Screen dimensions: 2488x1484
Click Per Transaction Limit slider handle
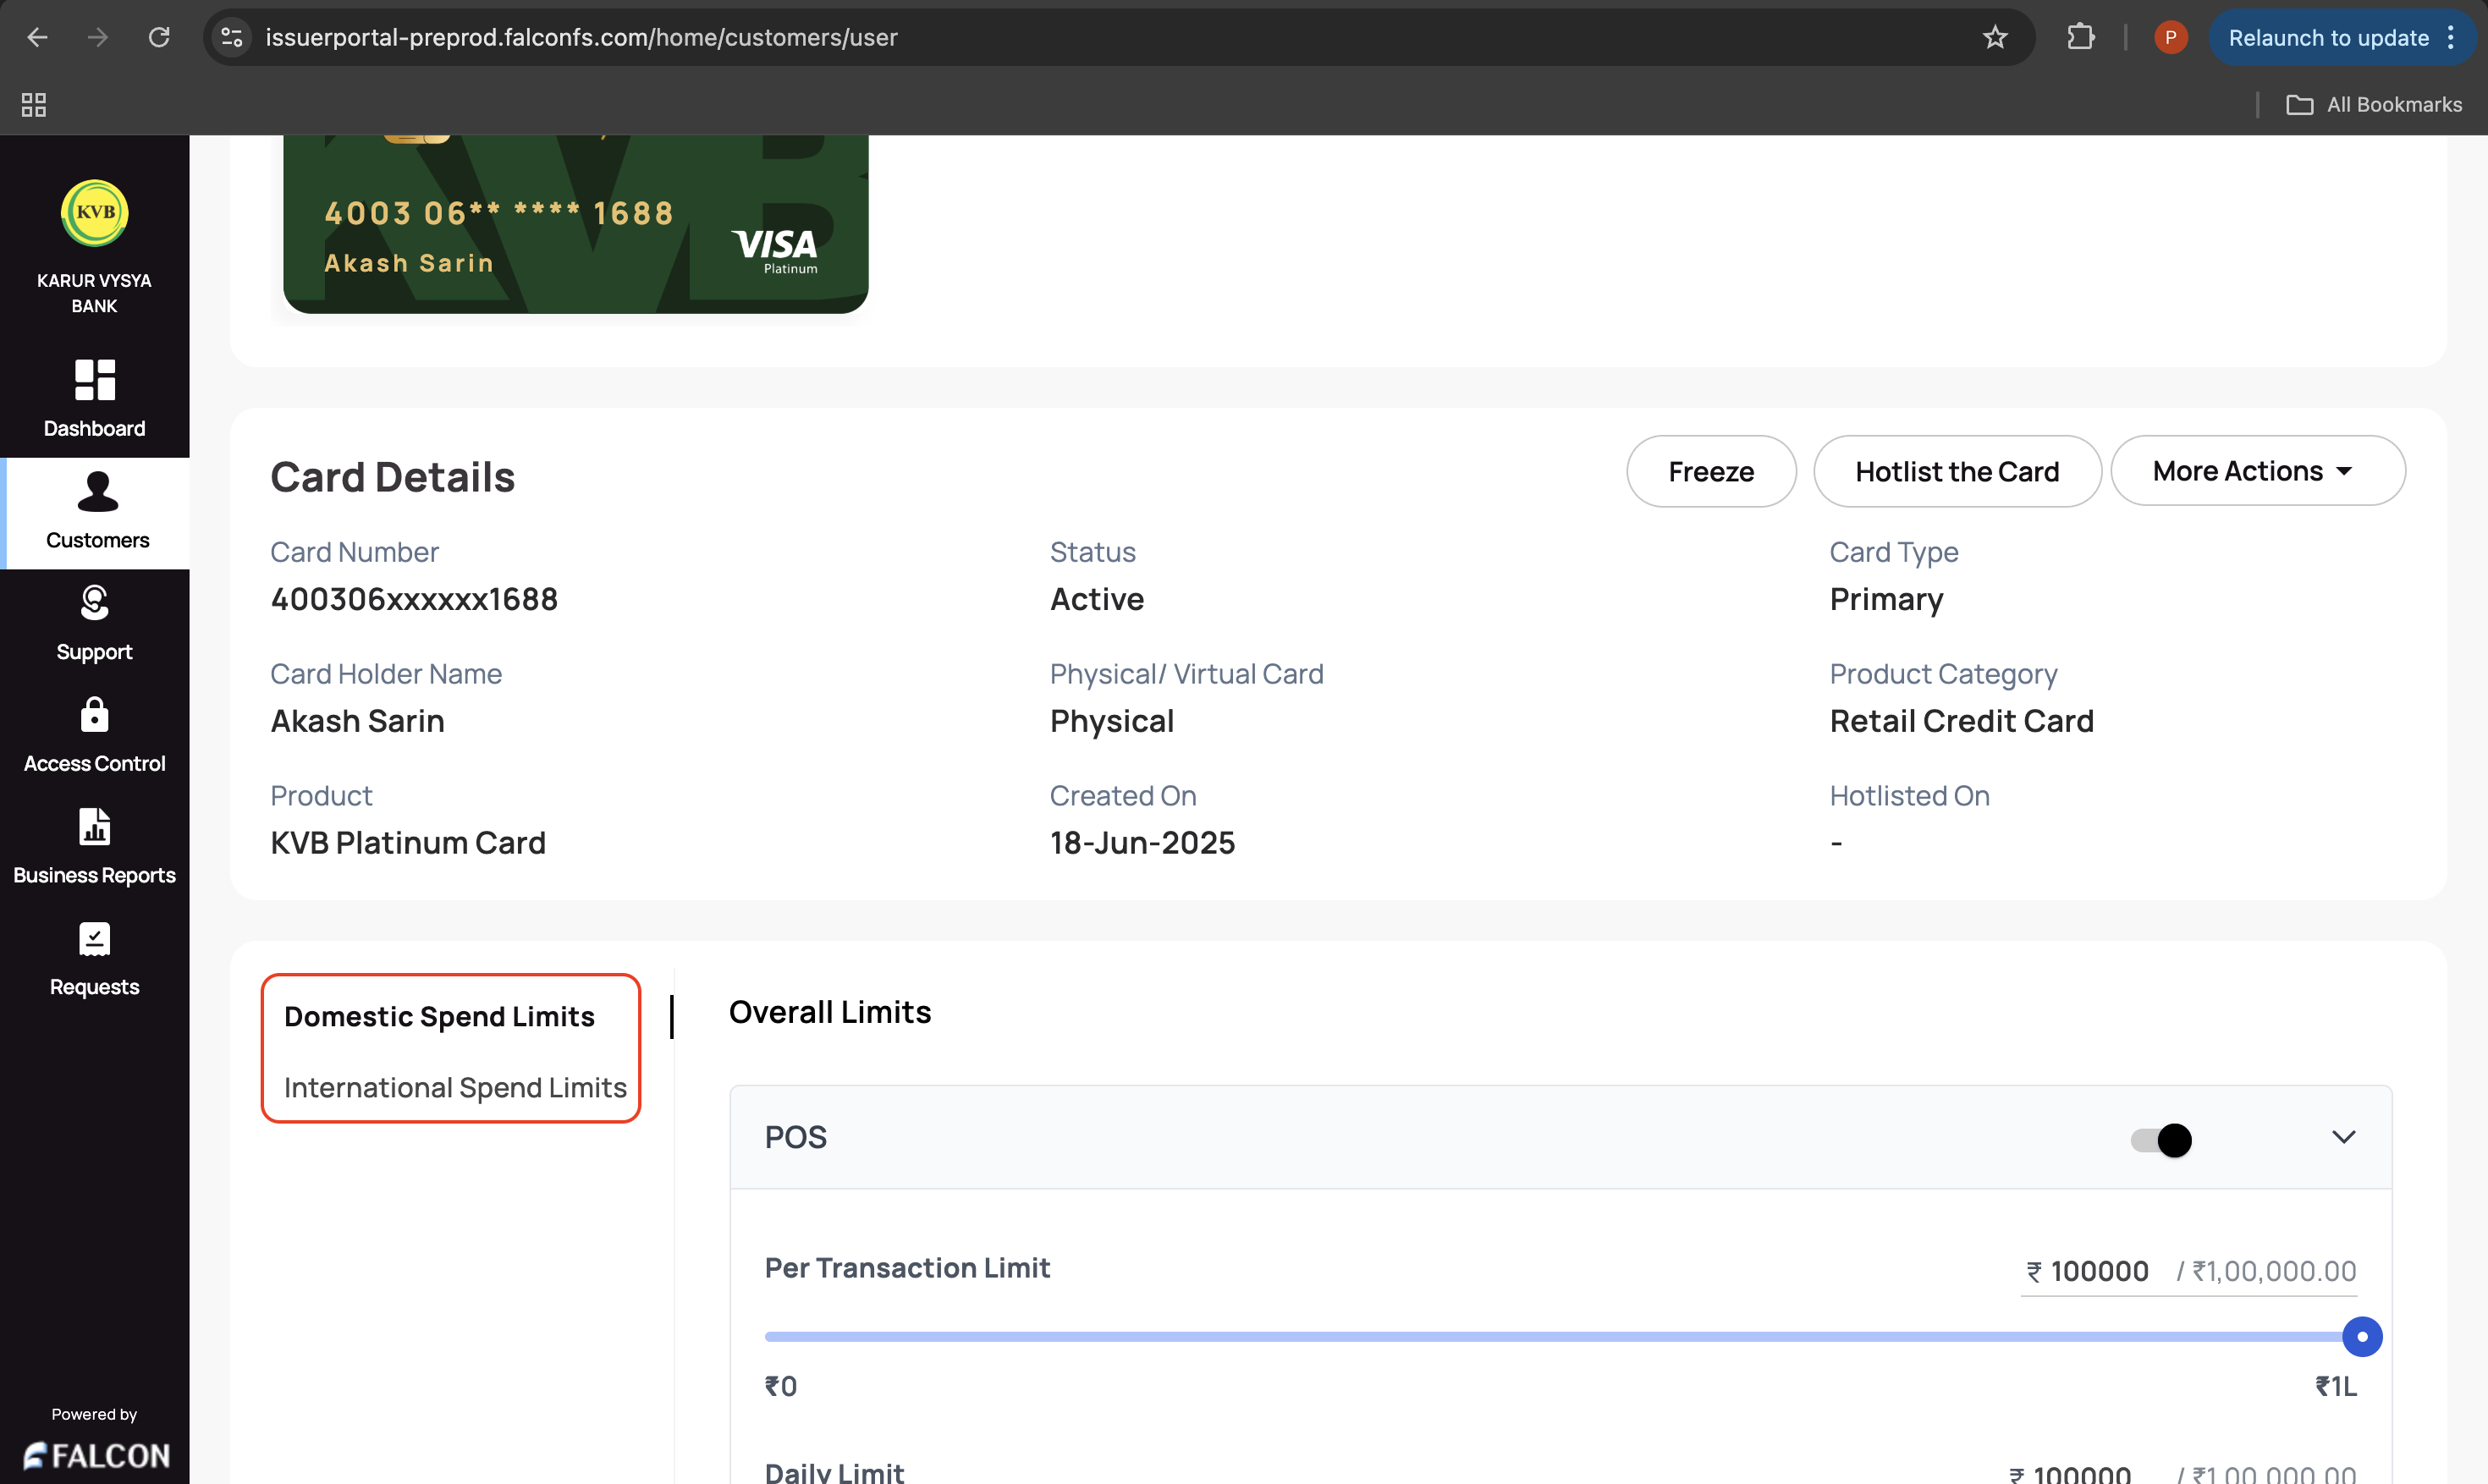click(2361, 1337)
